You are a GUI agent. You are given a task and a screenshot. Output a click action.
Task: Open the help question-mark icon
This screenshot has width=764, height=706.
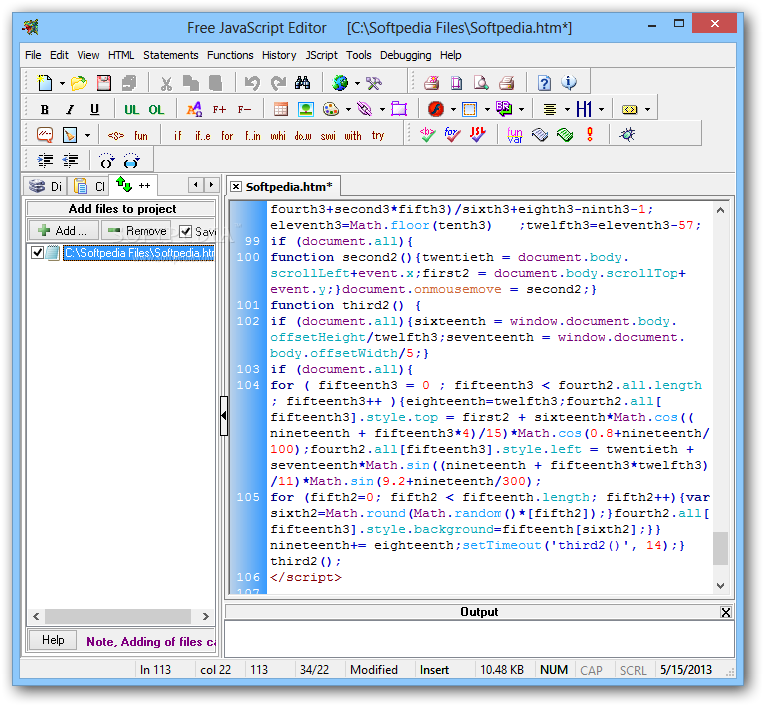tap(544, 83)
